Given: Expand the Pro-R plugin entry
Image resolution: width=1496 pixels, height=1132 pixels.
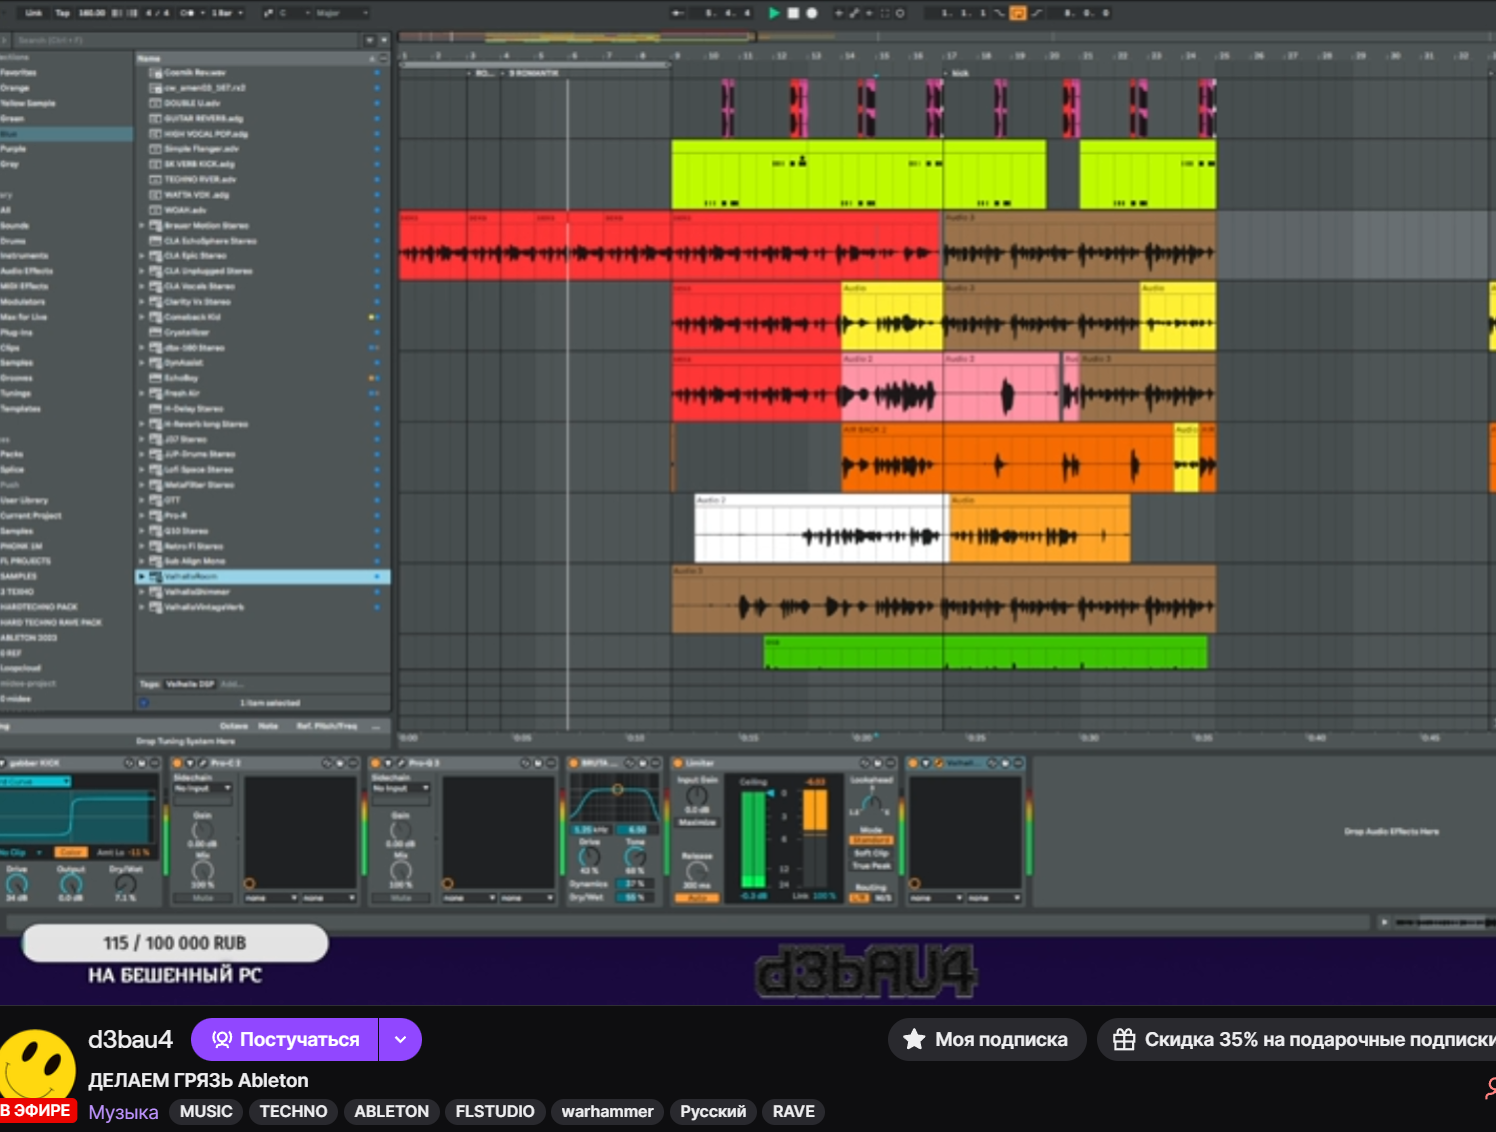Looking at the screenshot, I should pos(141,515).
